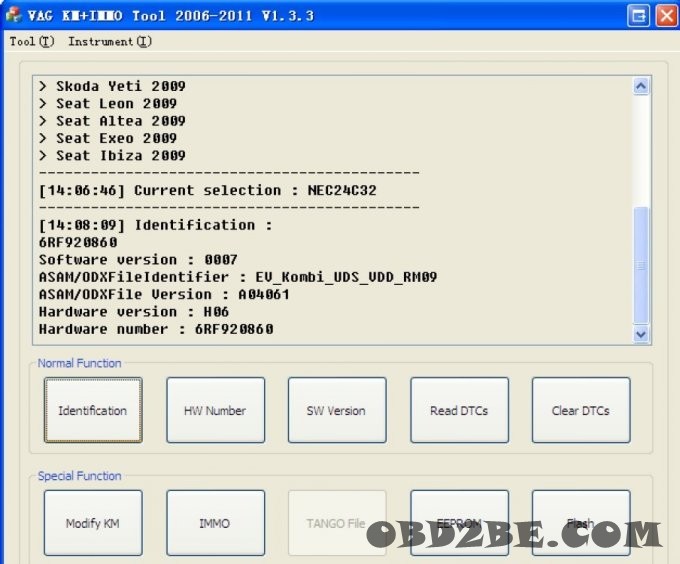Image resolution: width=680 pixels, height=564 pixels.
Task: Run Clear DTCs function
Action: [x=581, y=410]
